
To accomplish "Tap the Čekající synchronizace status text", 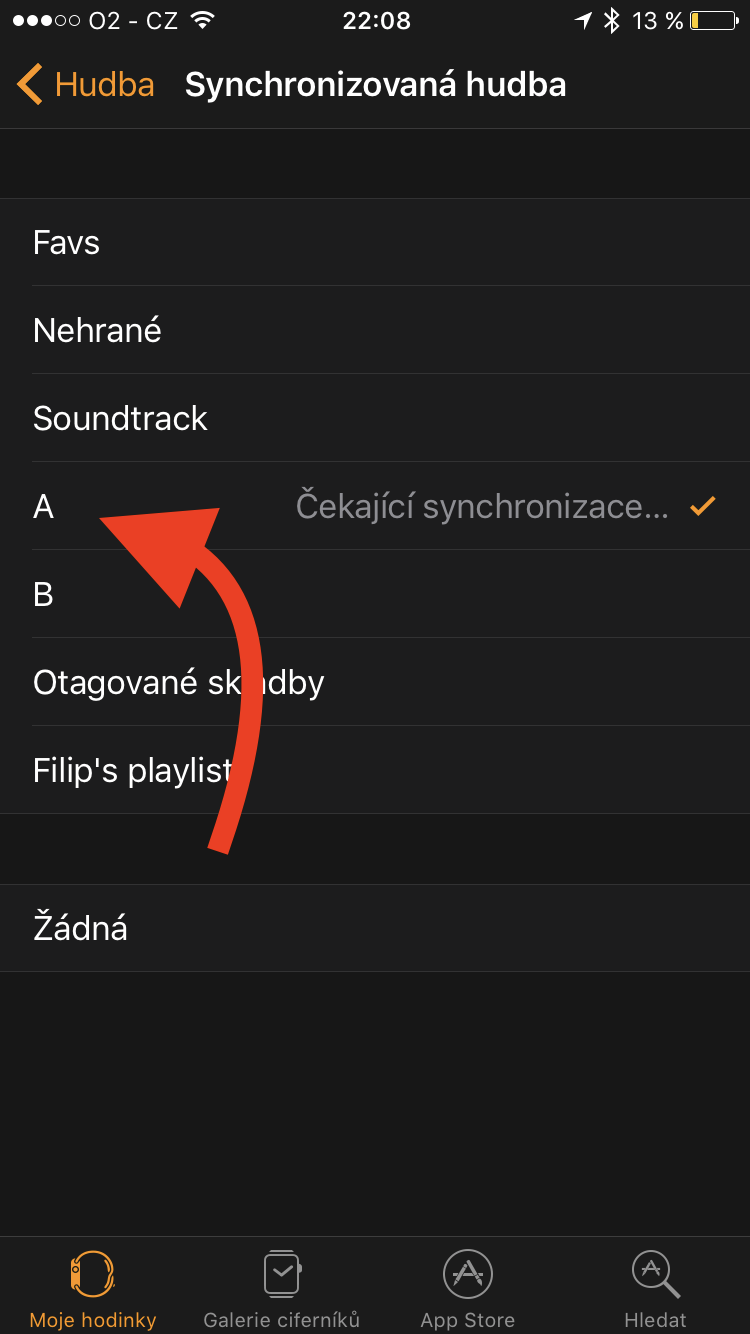I will [482, 507].
